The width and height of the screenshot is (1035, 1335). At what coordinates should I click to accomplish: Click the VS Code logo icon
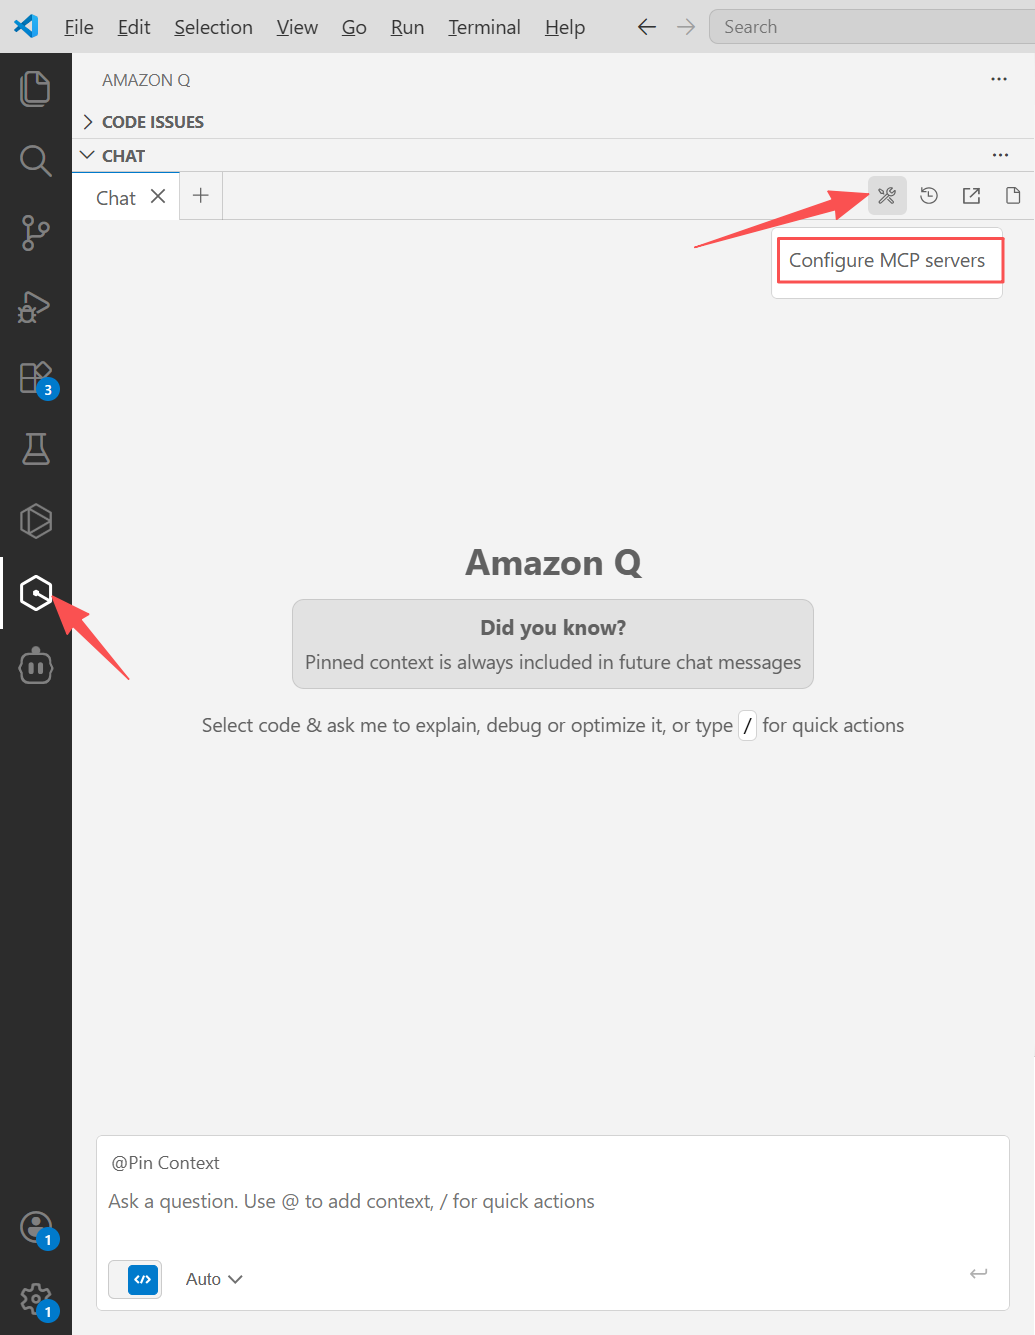point(26,26)
